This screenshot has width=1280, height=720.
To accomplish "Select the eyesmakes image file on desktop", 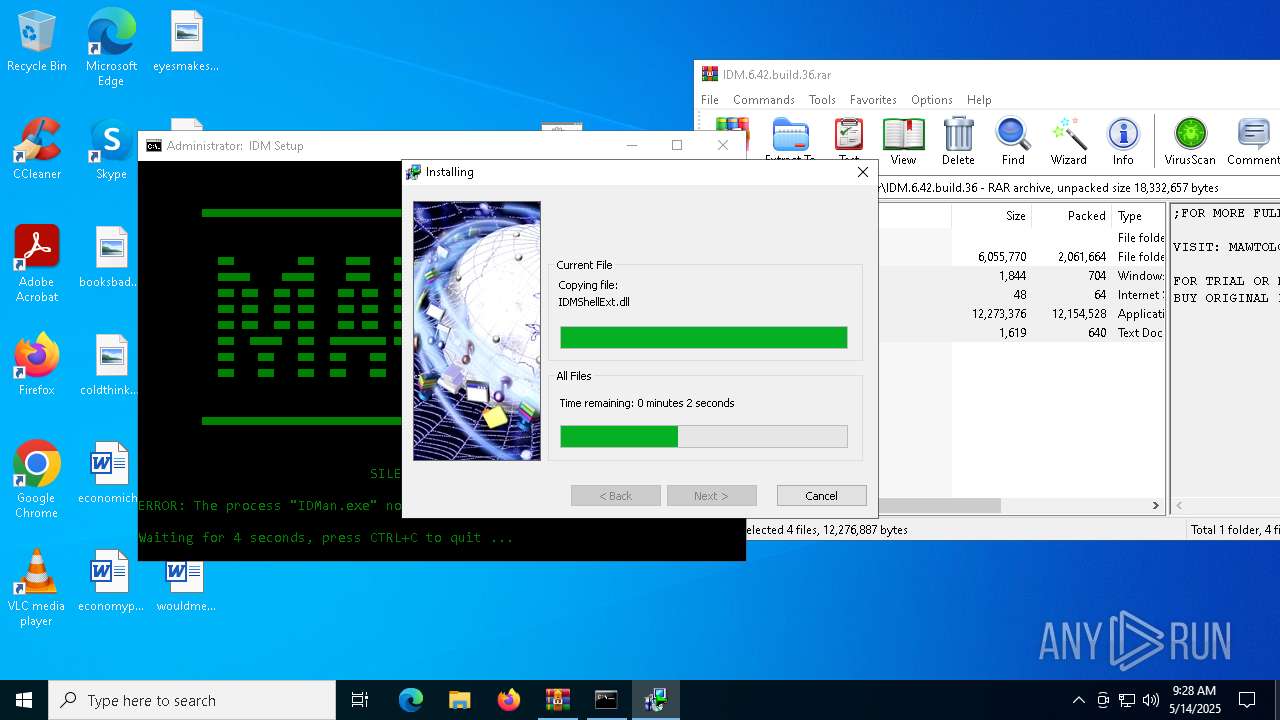I will [x=185, y=42].
